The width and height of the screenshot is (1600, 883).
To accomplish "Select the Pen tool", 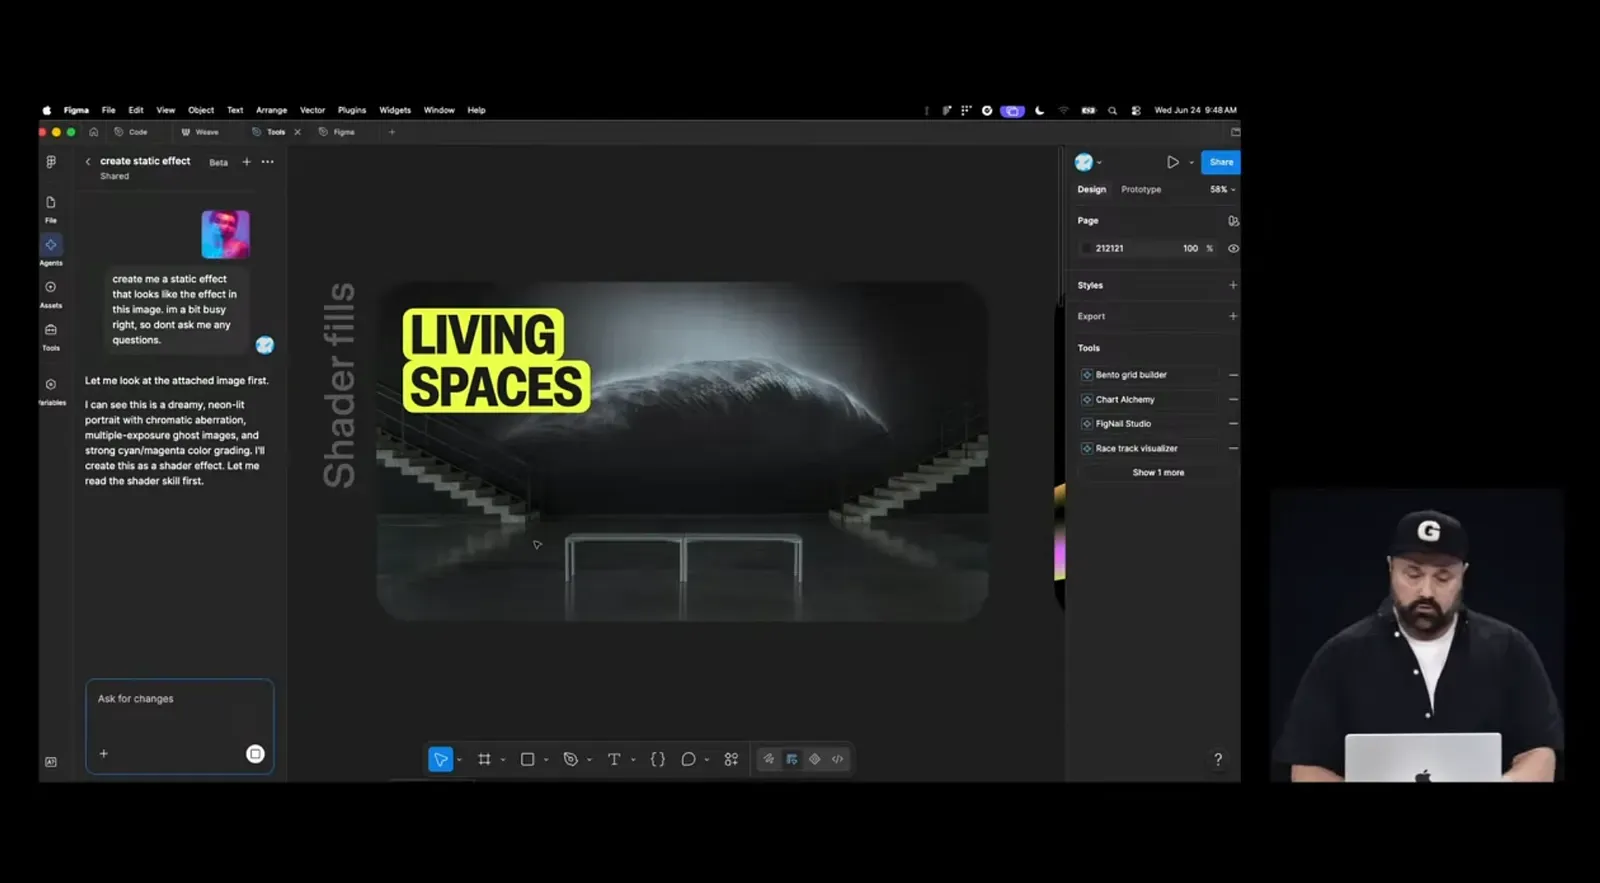I will point(571,759).
